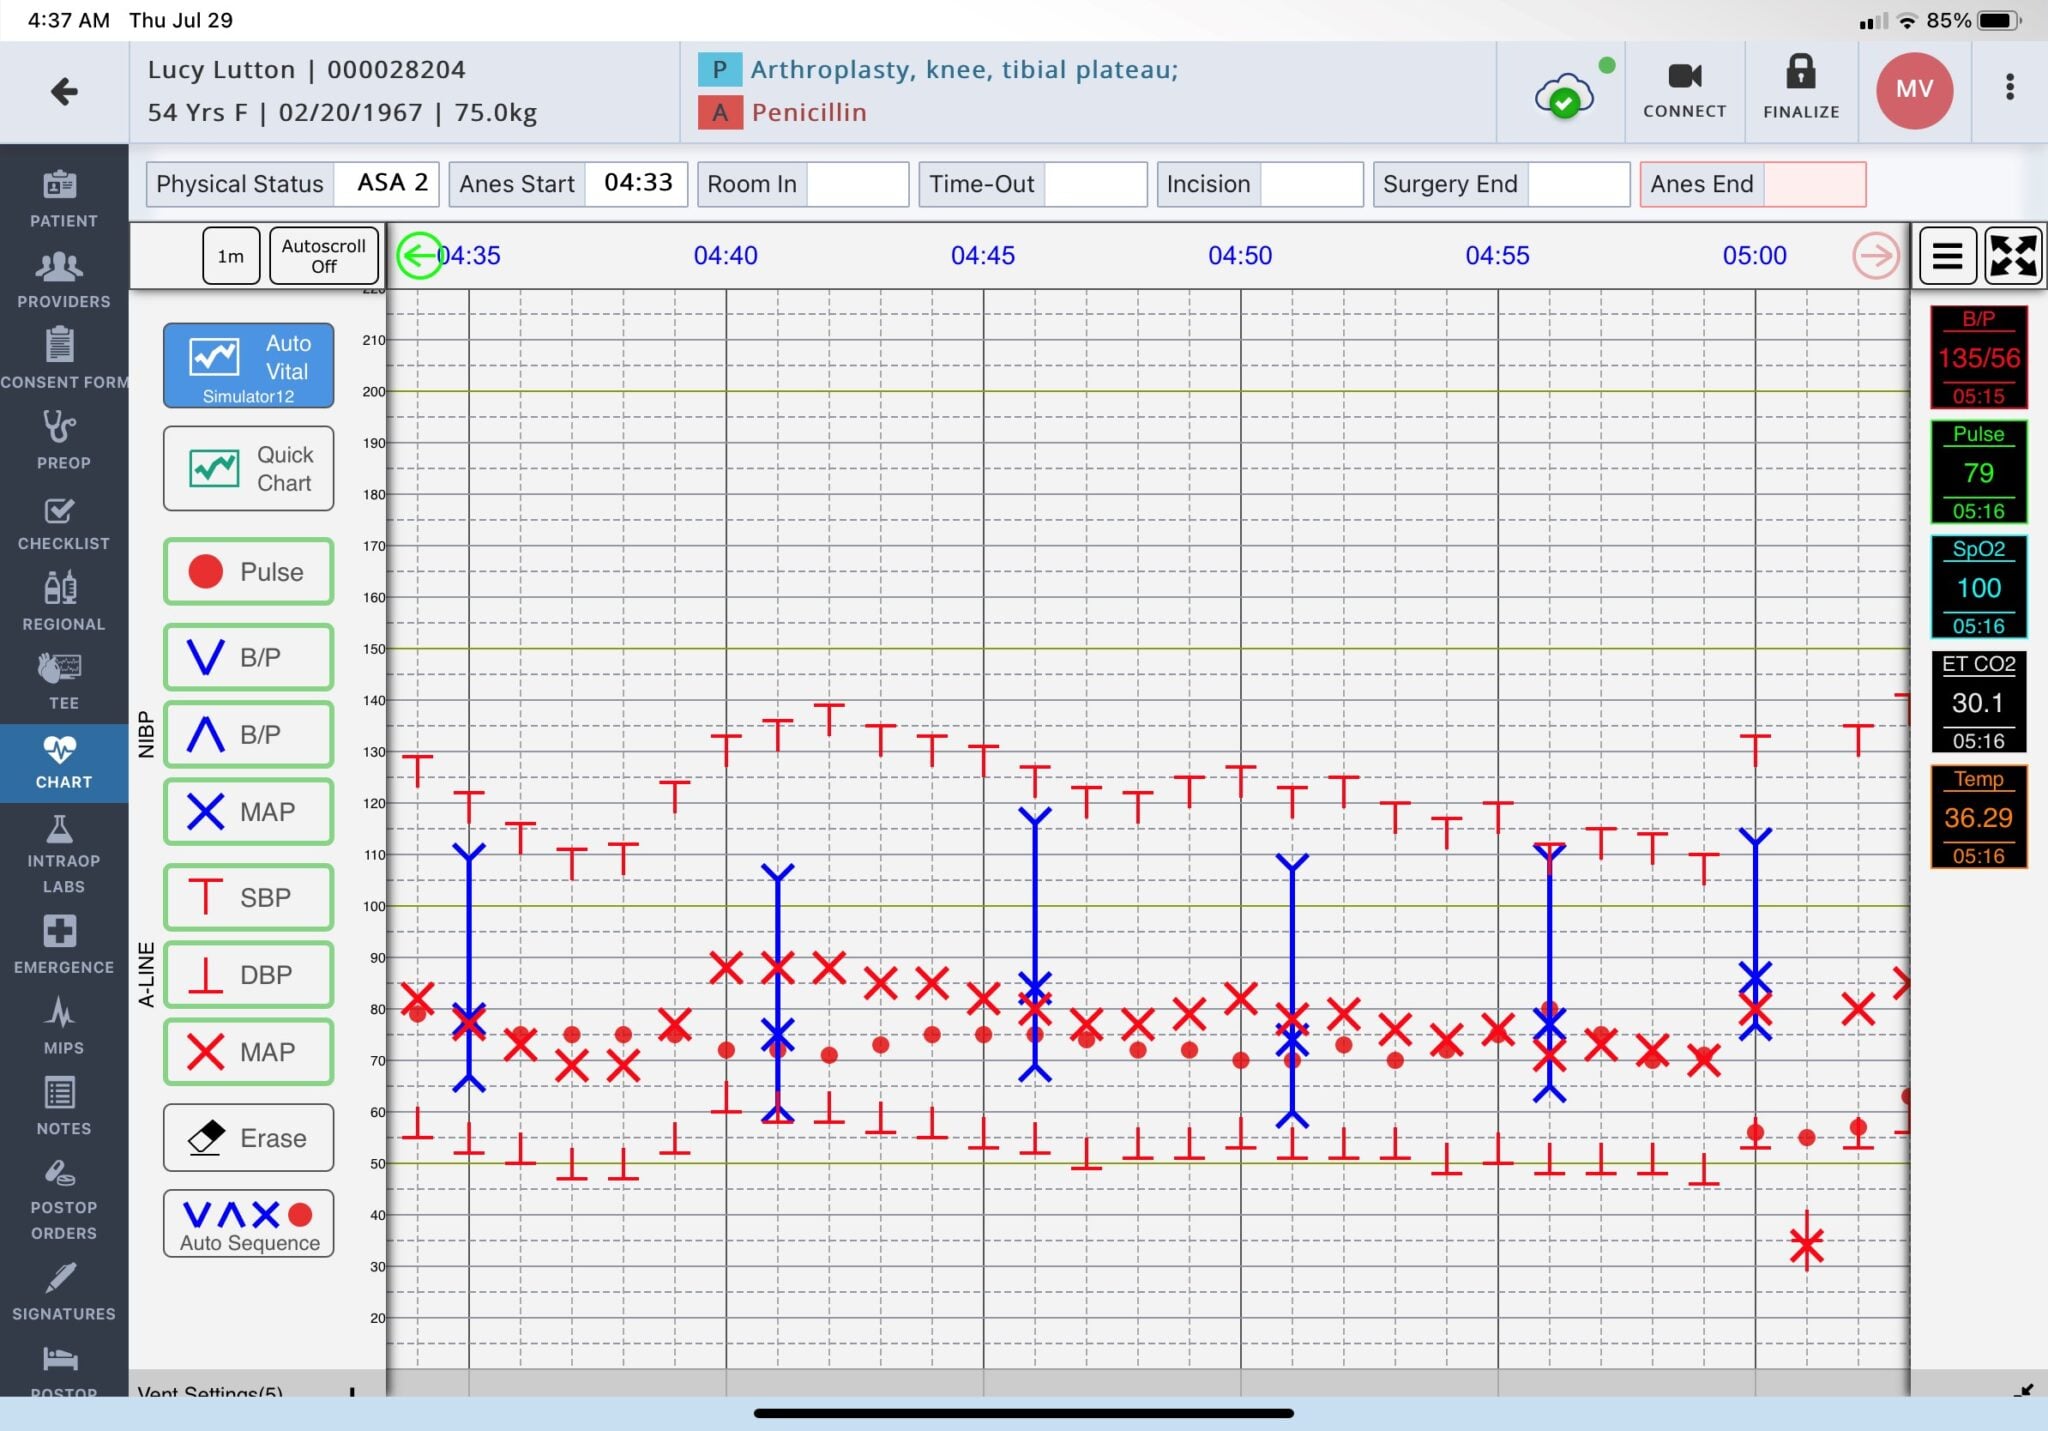The width and height of the screenshot is (2048, 1431).
Task: Open the three-dot more options menu
Action: point(2009,88)
